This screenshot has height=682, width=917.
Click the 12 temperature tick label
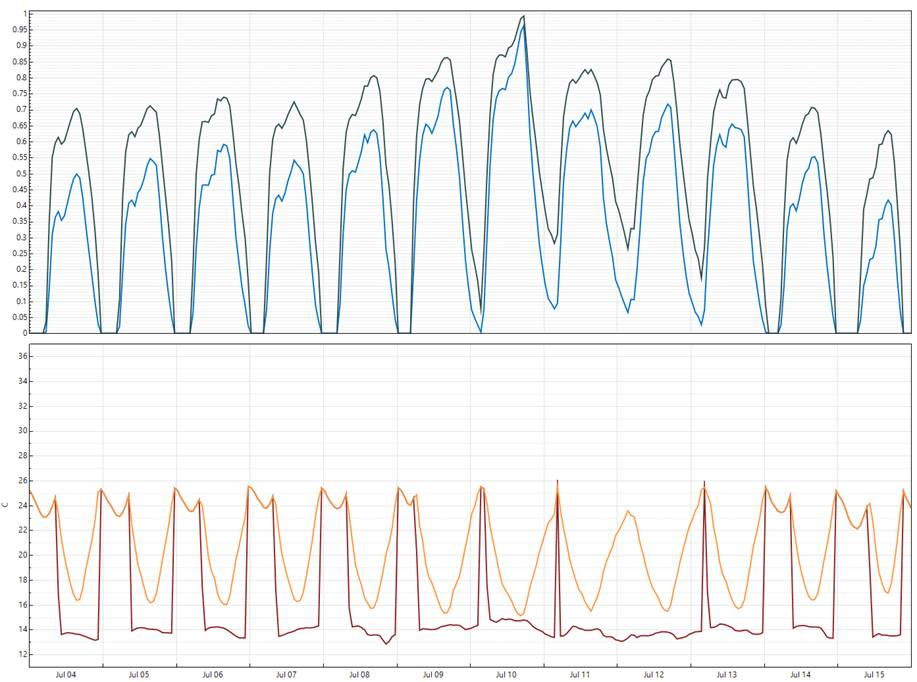point(23,655)
